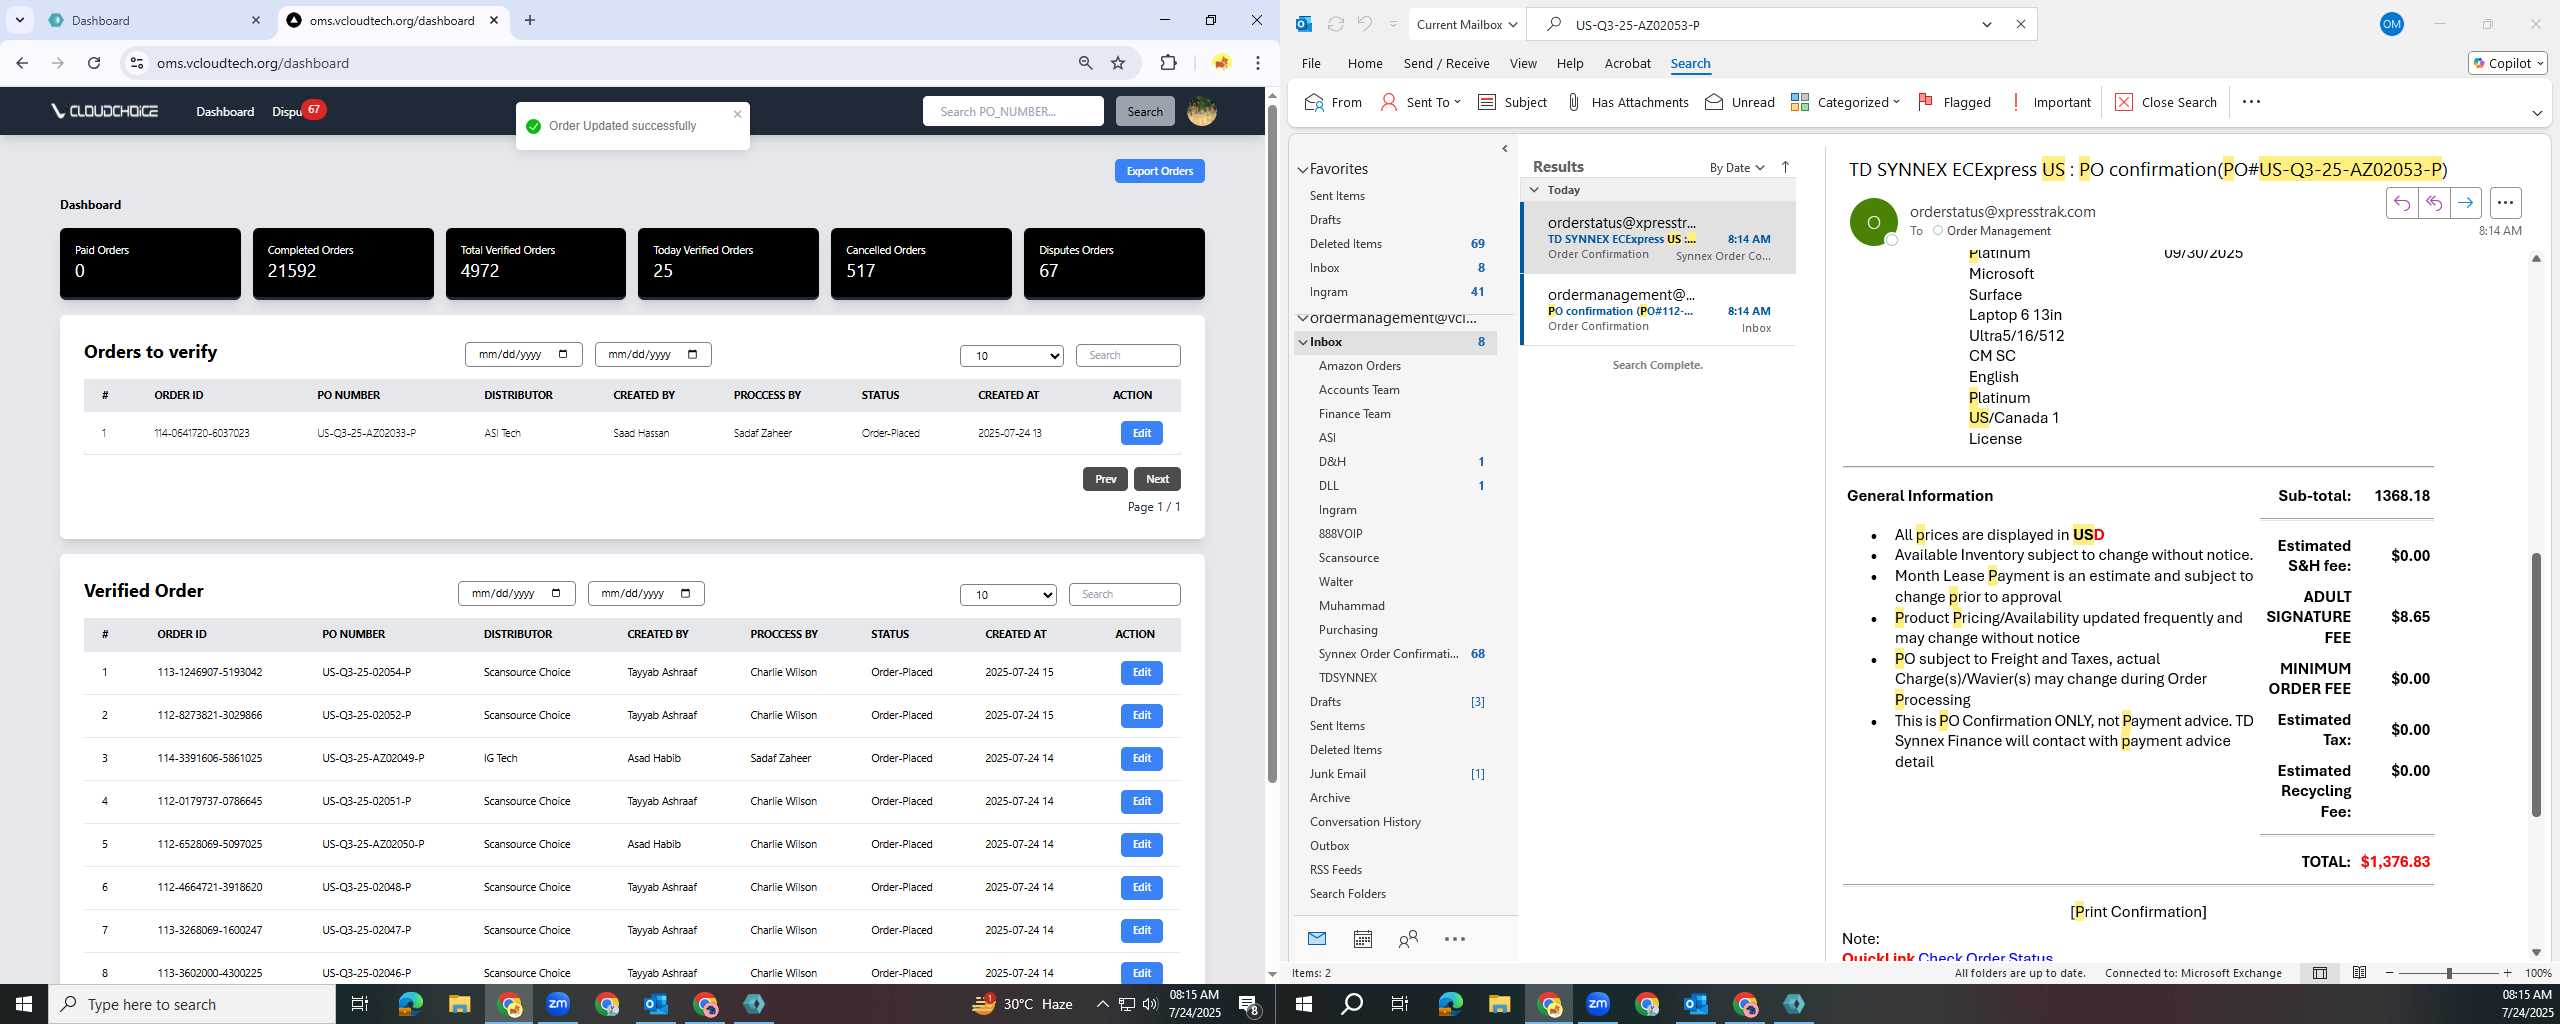Click browser back arrow
Viewport: 2560px width, 1024px height.
(22, 63)
